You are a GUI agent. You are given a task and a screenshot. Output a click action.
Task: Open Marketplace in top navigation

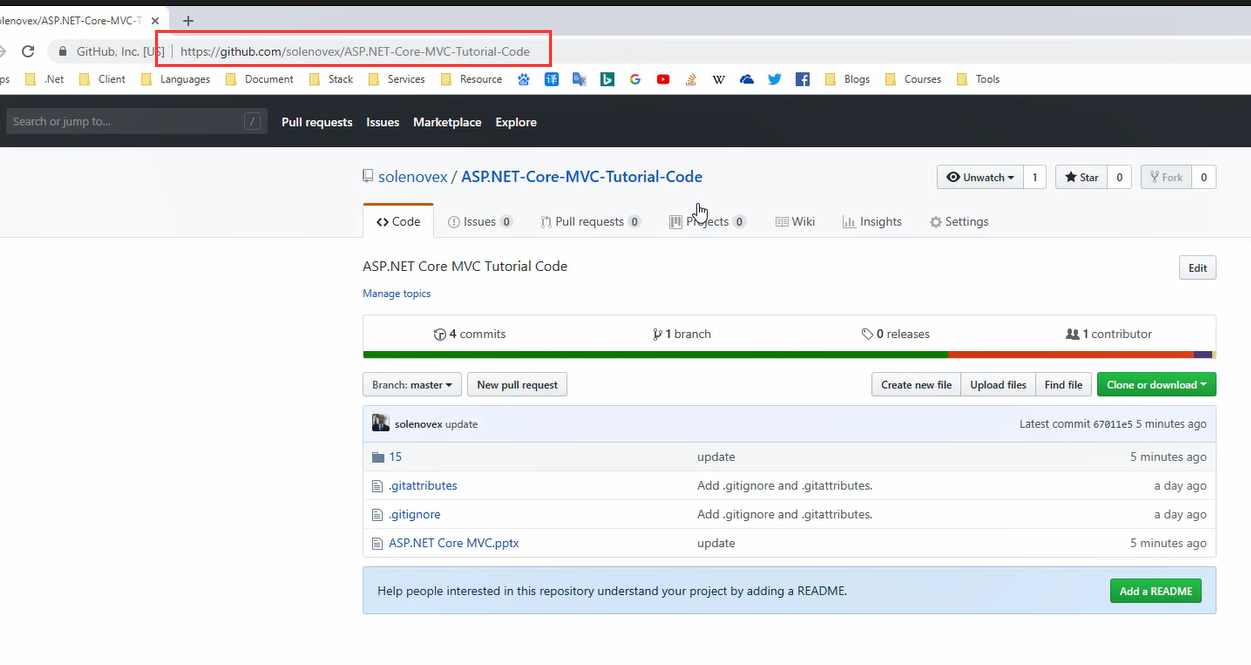tap(447, 122)
